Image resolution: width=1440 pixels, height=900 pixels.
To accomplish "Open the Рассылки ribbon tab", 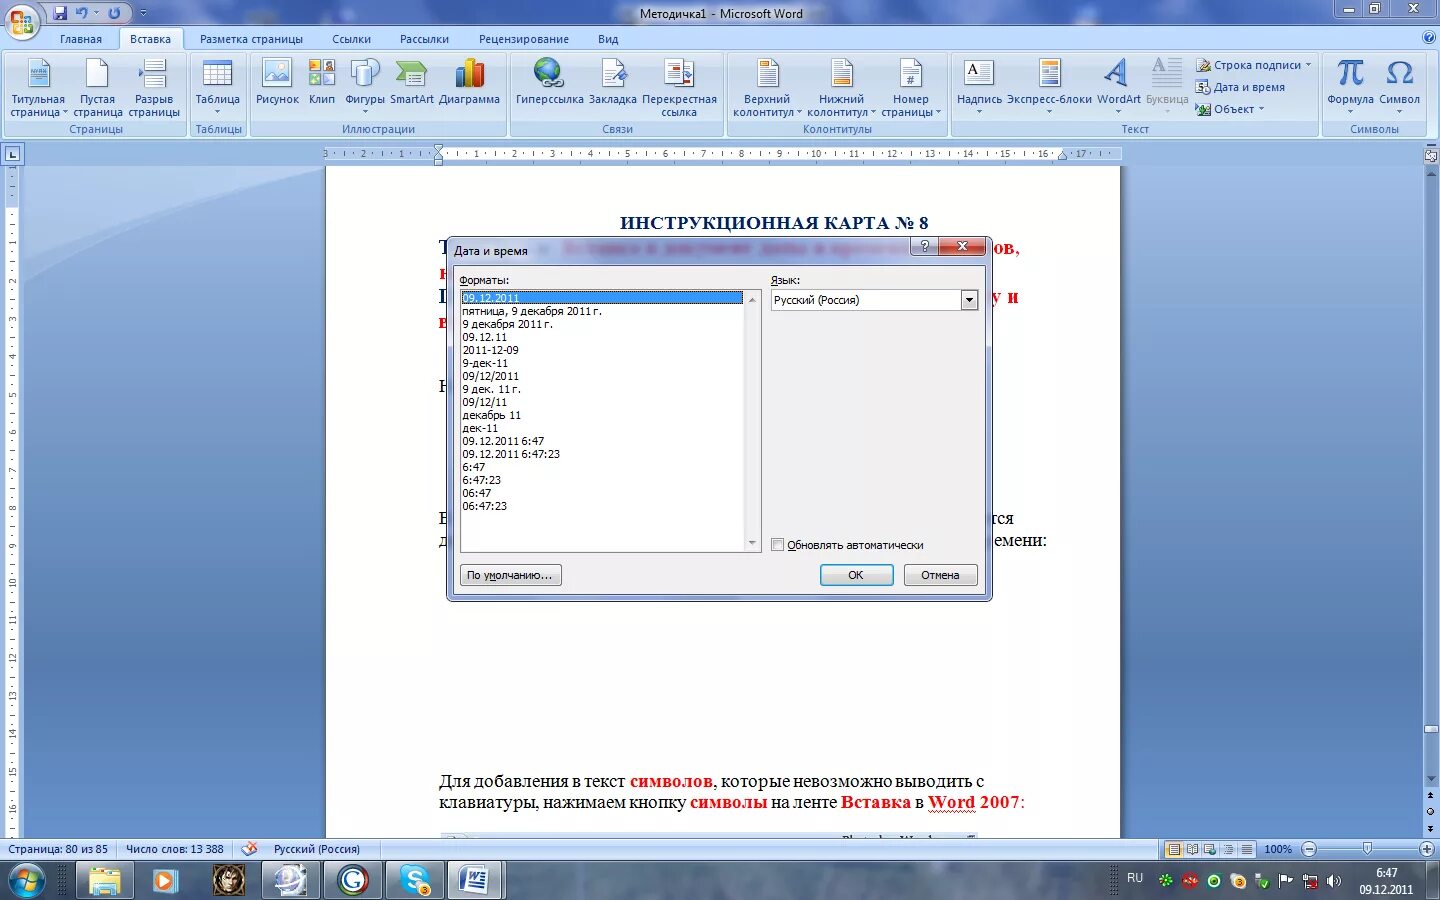I will (424, 39).
